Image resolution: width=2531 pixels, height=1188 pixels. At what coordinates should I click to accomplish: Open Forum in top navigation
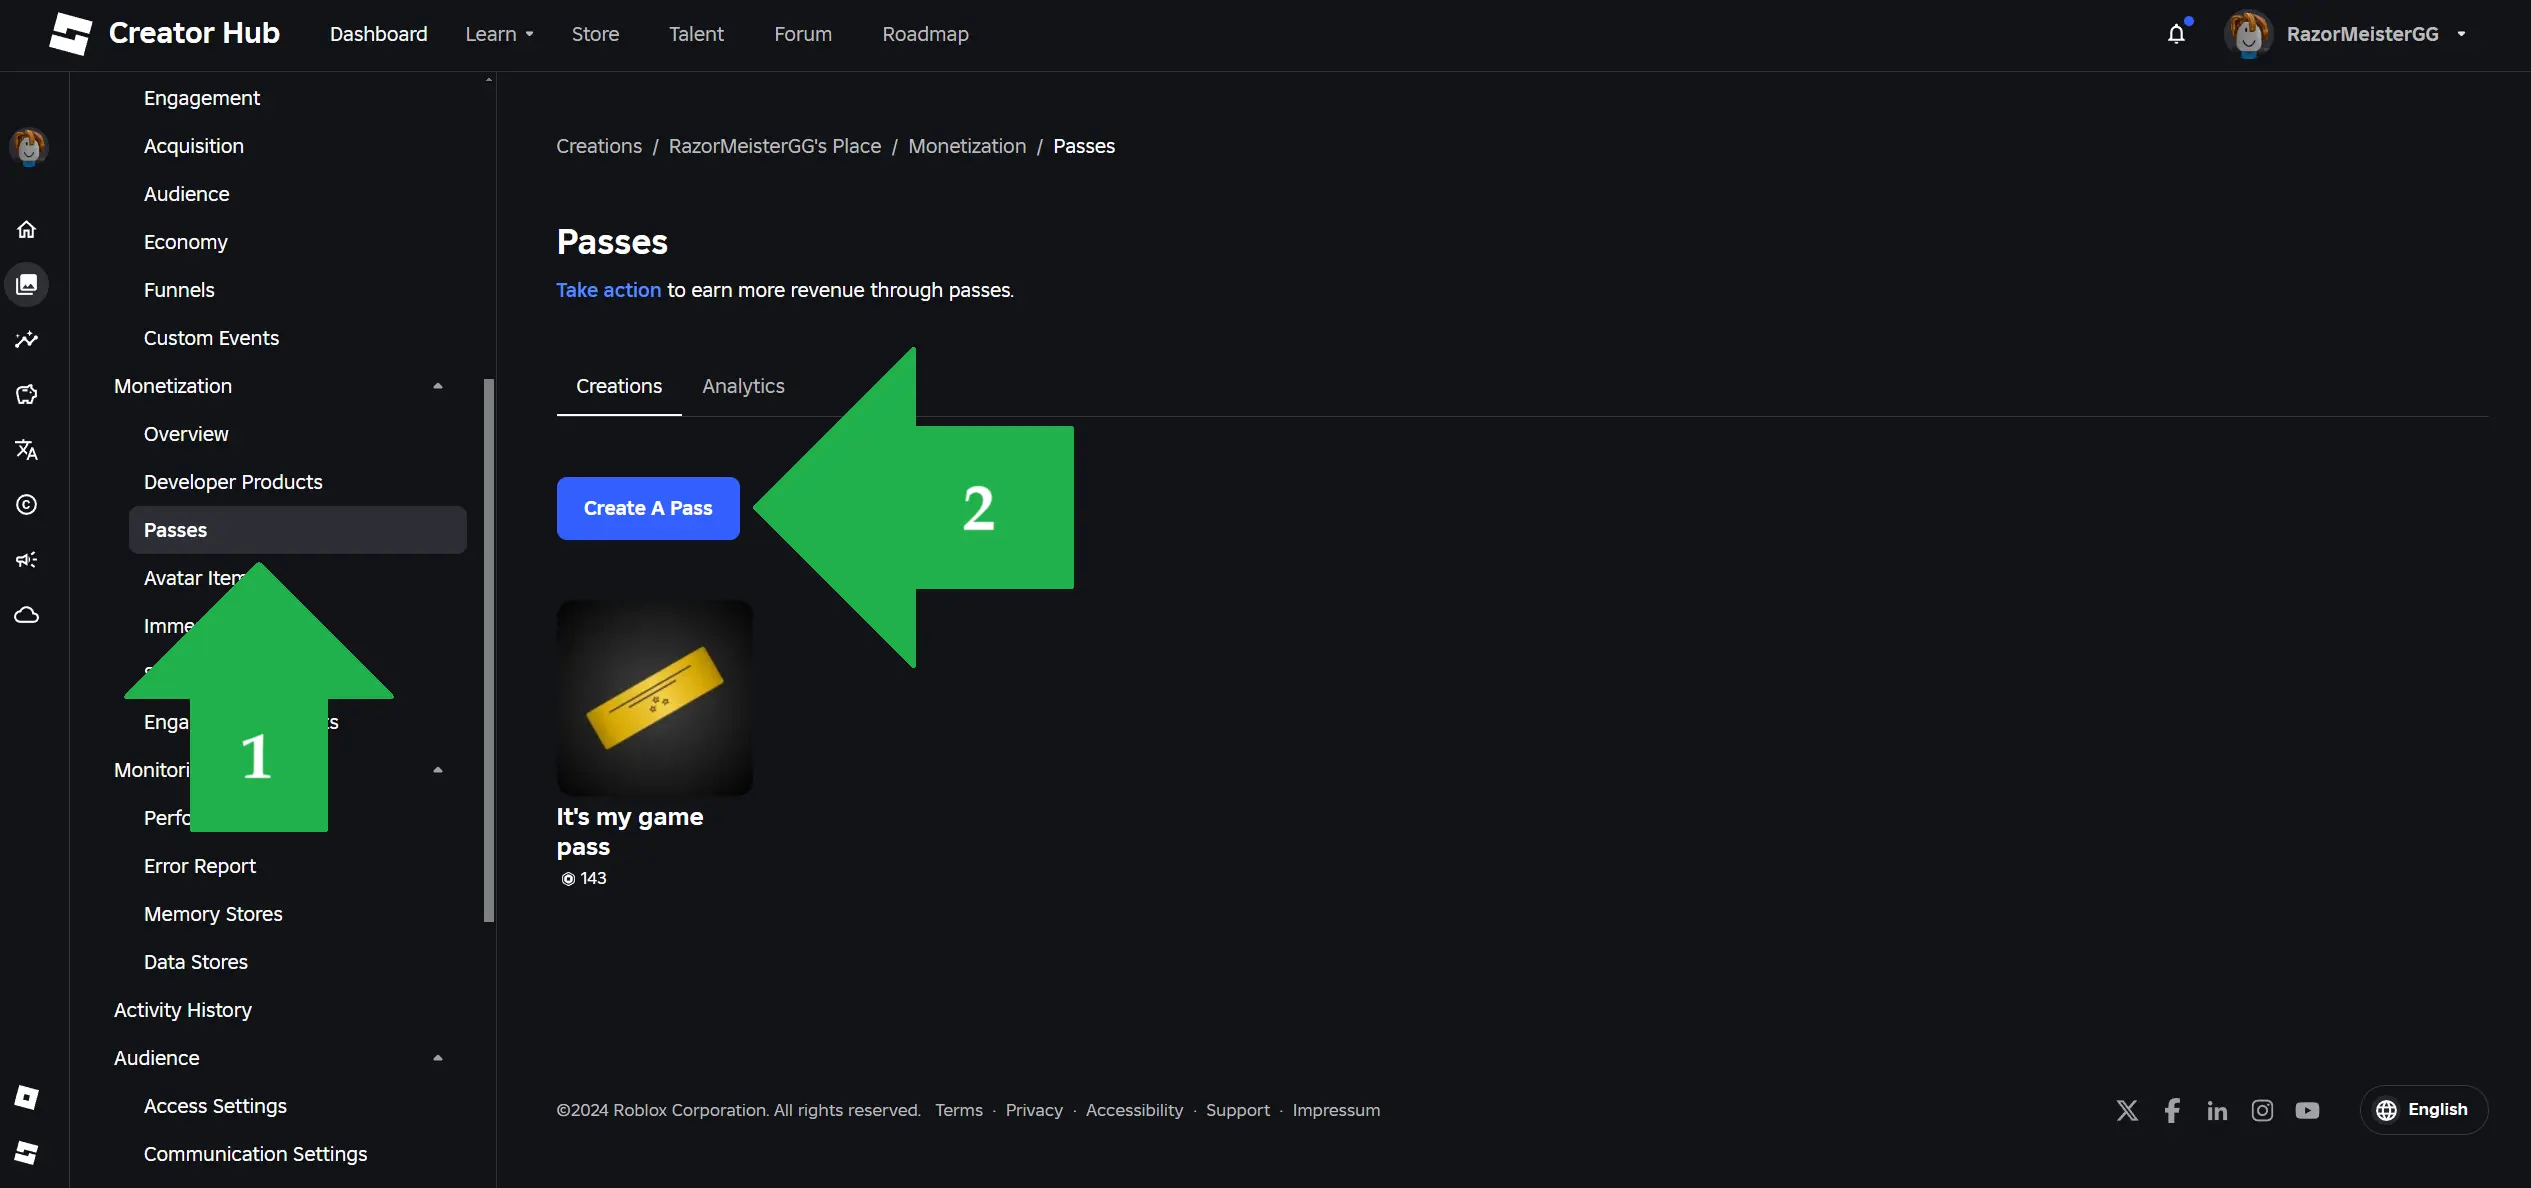coord(803,34)
